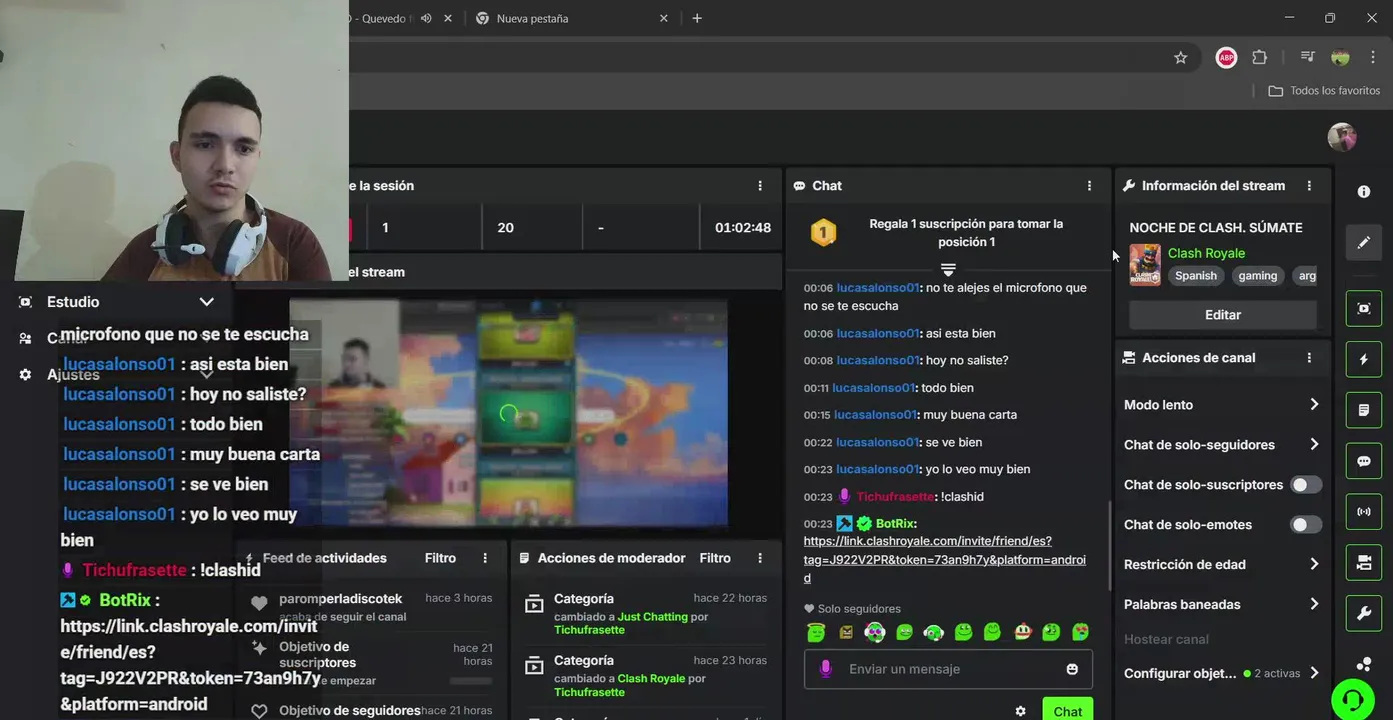Open Filtro in Acciones de moderador
This screenshot has width=1393, height=720.
pyautogui.click(x=715, y=558)
